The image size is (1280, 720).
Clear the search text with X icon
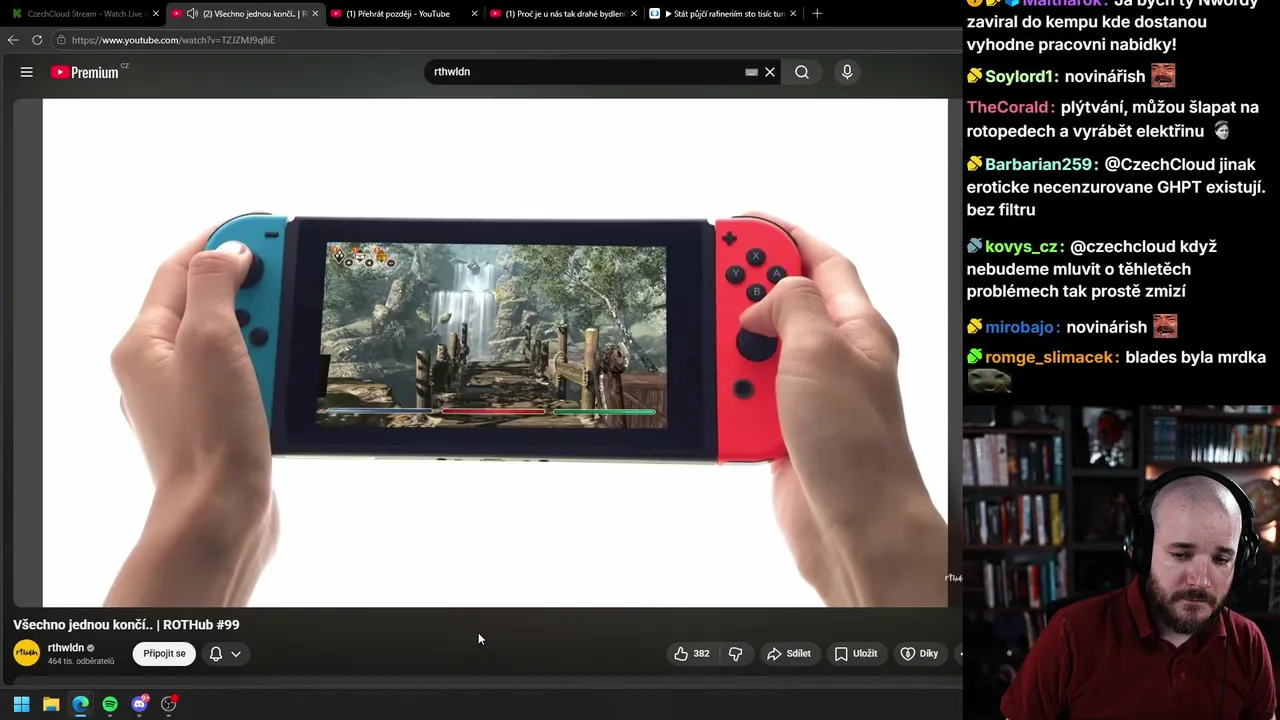(770, 72)
